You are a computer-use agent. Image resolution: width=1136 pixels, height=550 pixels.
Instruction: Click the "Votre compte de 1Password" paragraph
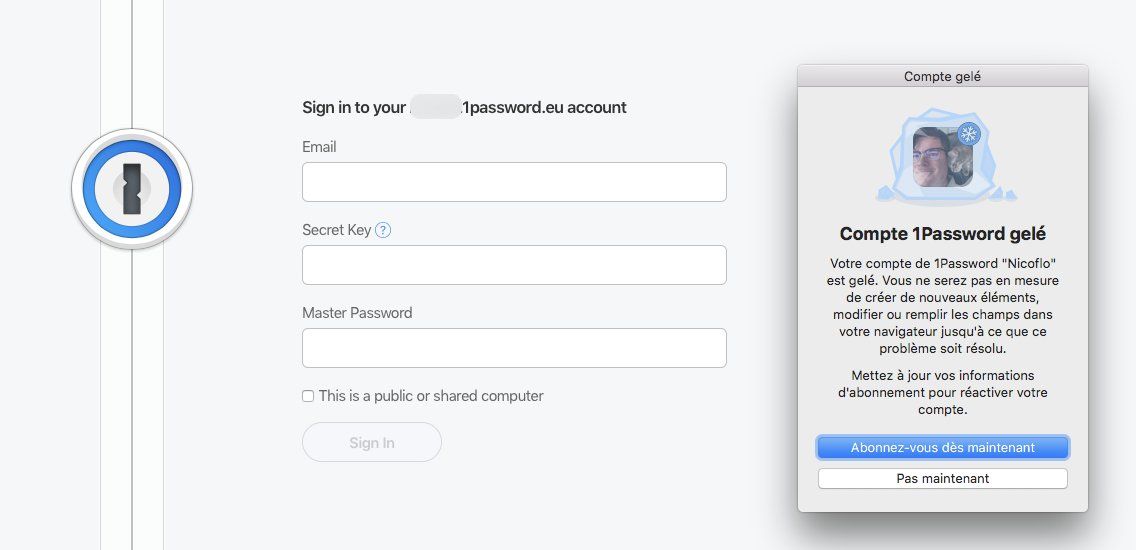(x=942, y=306)
